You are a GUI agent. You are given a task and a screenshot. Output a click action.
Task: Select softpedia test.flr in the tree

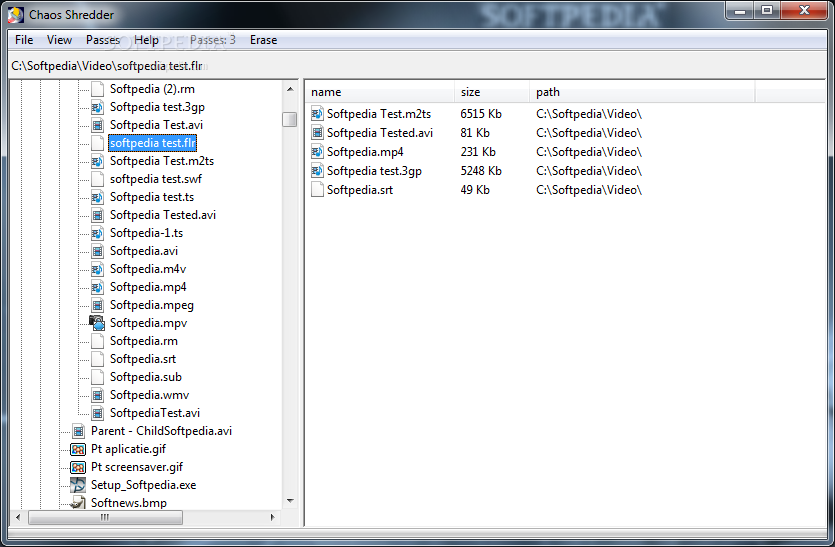(x=153, y=143)
